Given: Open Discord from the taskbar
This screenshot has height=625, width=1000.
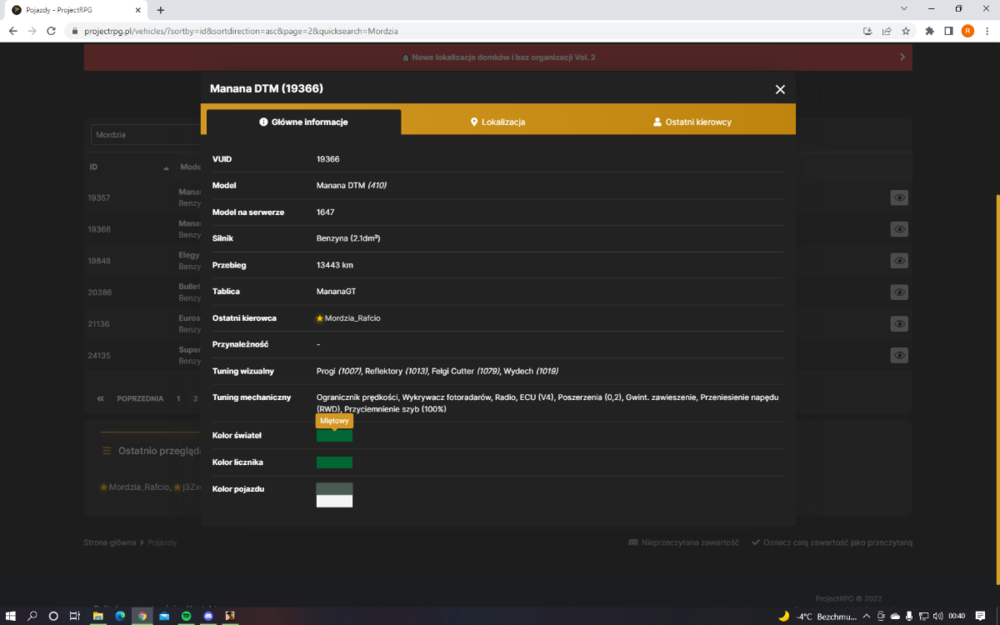Looking at the screenshot, I should [x=208, y=616].
